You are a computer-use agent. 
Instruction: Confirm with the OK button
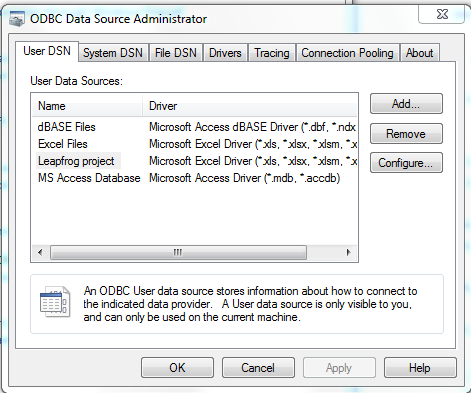(177, 368)
